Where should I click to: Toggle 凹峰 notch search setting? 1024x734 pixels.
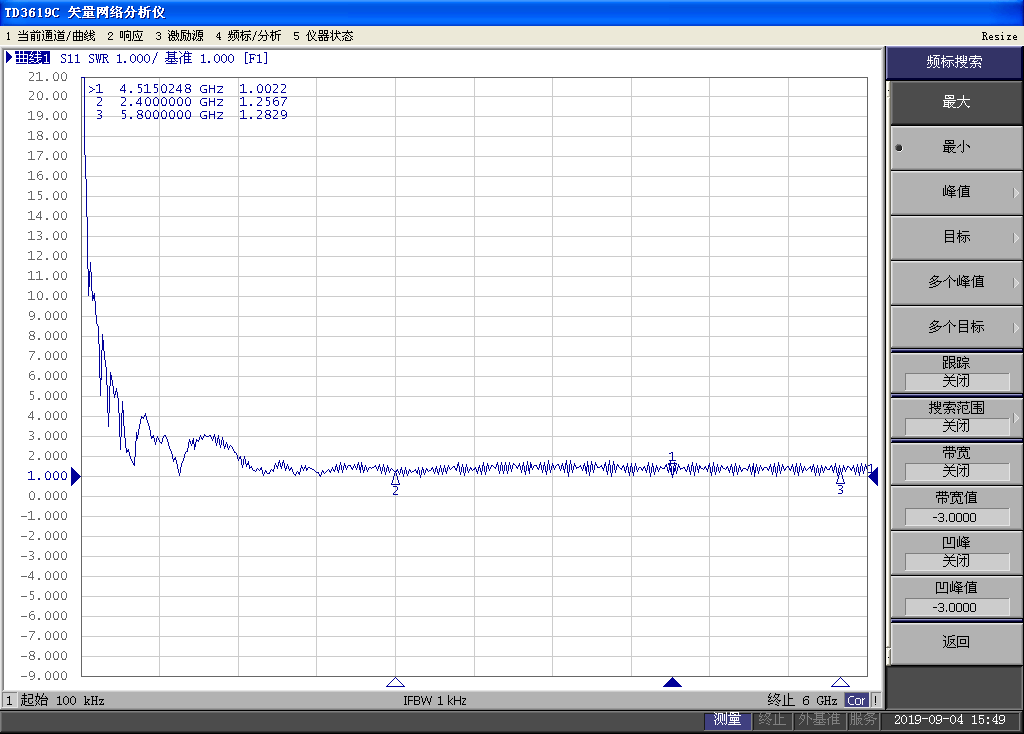click(x=955, y=552)
